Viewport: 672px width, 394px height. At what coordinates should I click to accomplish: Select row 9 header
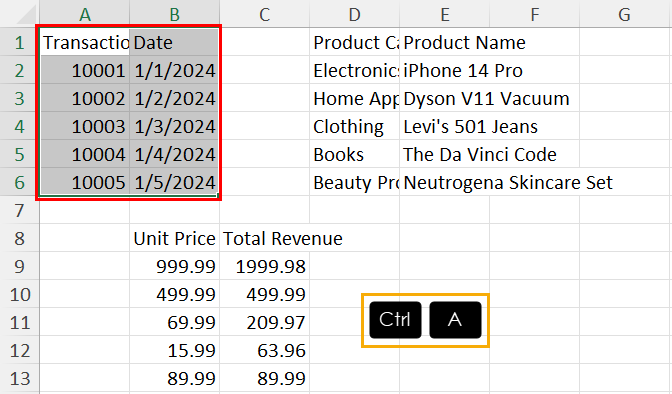(20, 266)
